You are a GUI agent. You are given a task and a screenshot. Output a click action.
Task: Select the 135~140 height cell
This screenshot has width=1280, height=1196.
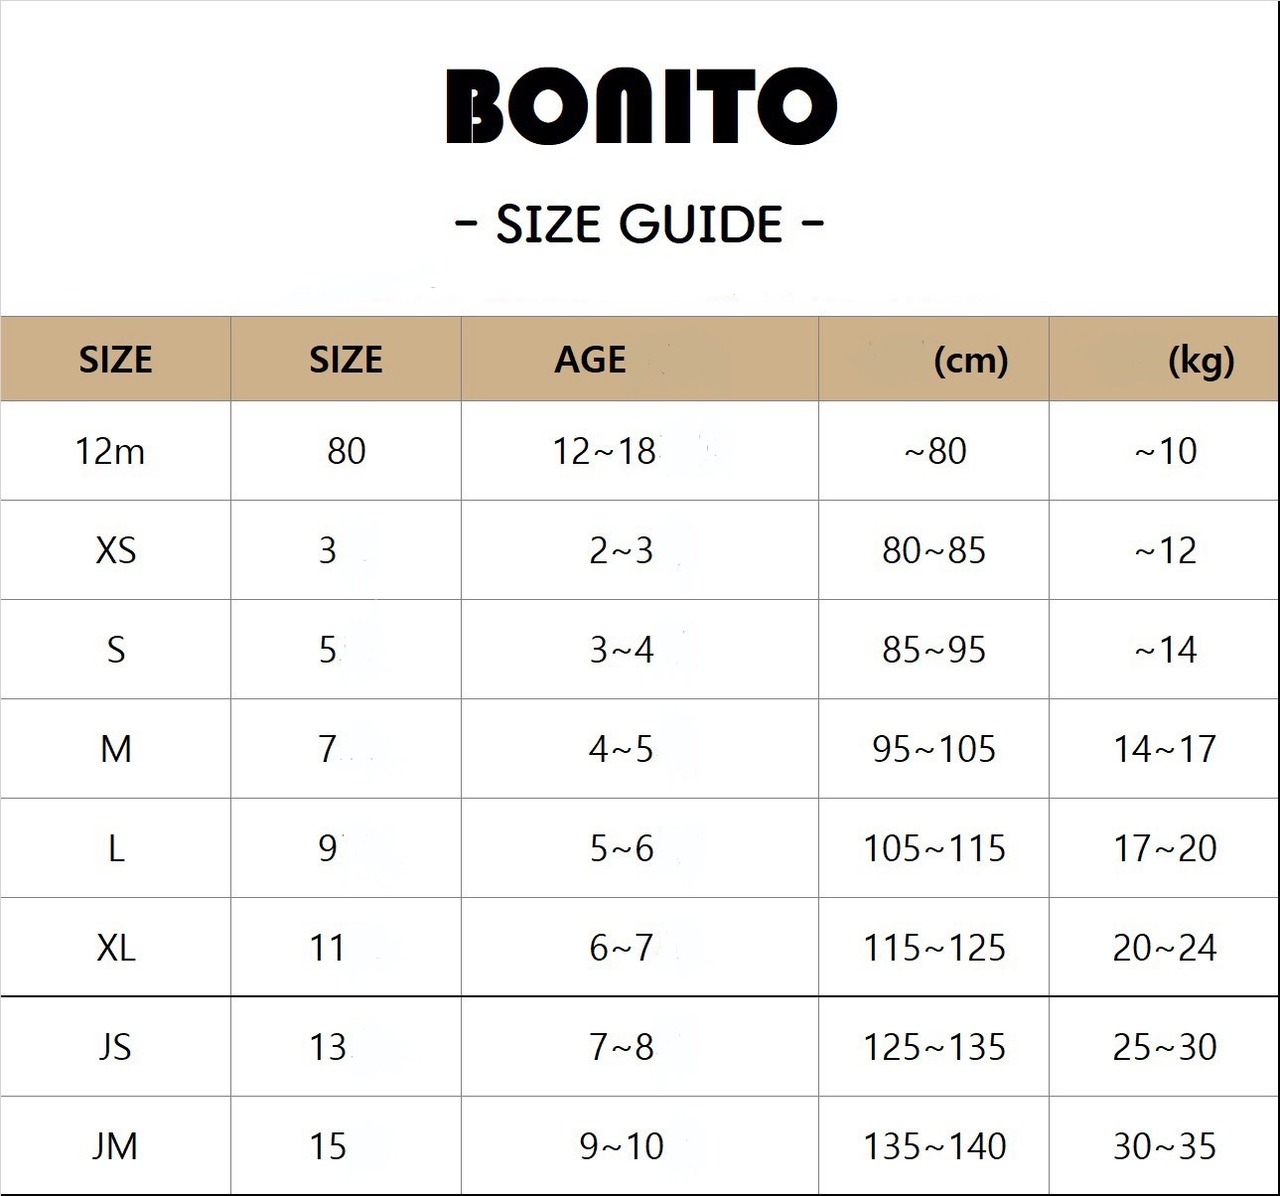tap(934, 1146)
